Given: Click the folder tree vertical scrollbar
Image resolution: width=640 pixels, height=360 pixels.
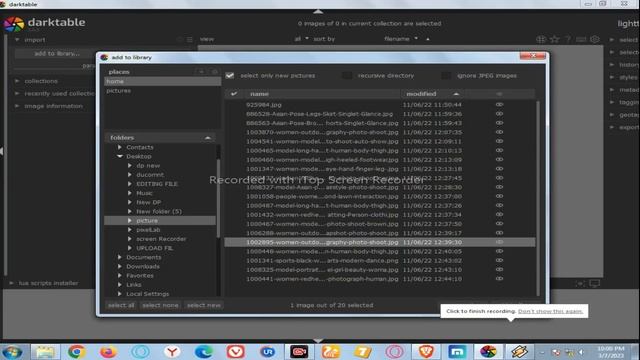Looking at the screenshot, I should (x=218, y=198).
